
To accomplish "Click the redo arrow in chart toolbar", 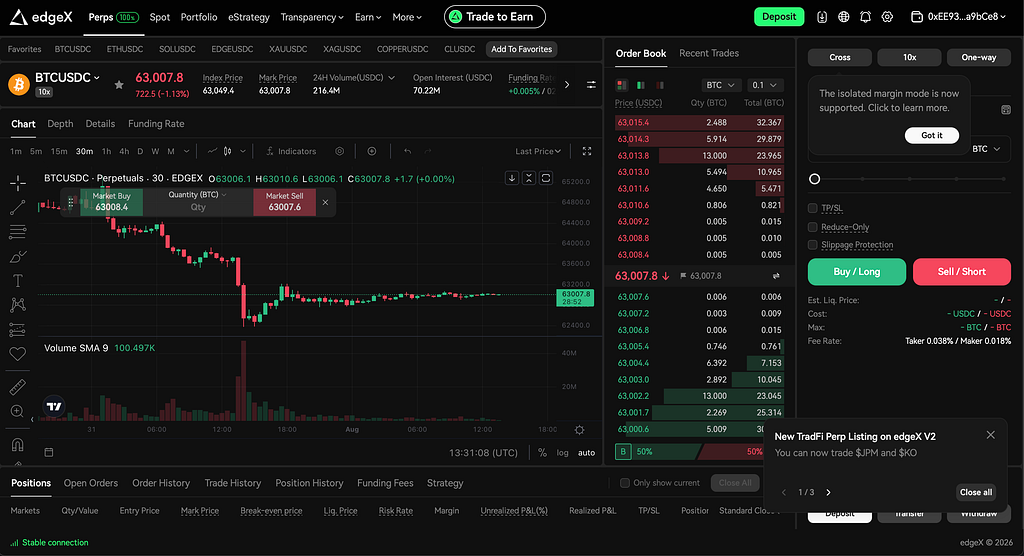I will coord(428,151).
